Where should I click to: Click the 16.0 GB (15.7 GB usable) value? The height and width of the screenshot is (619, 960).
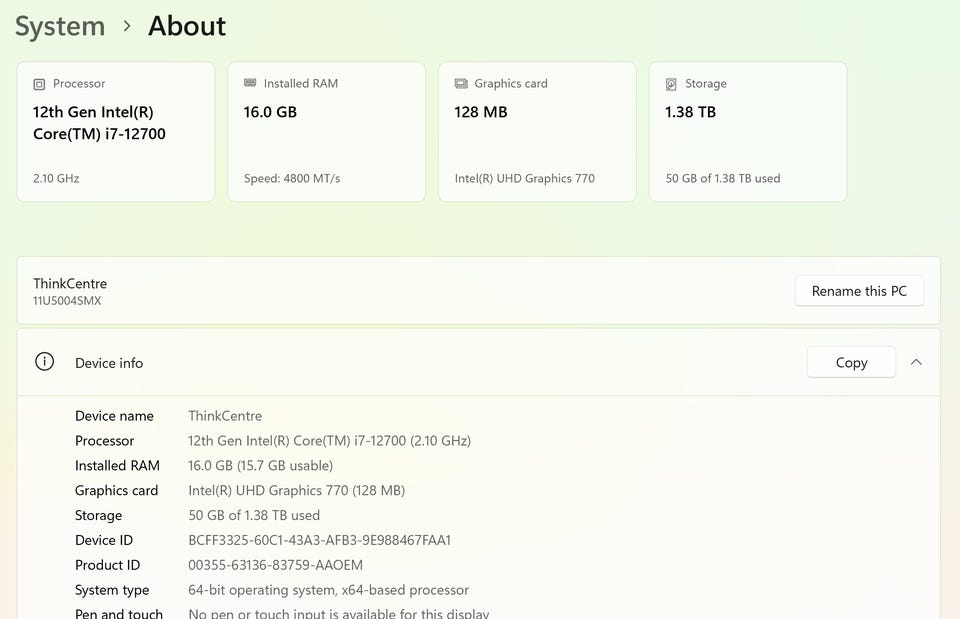coord(261,466)
